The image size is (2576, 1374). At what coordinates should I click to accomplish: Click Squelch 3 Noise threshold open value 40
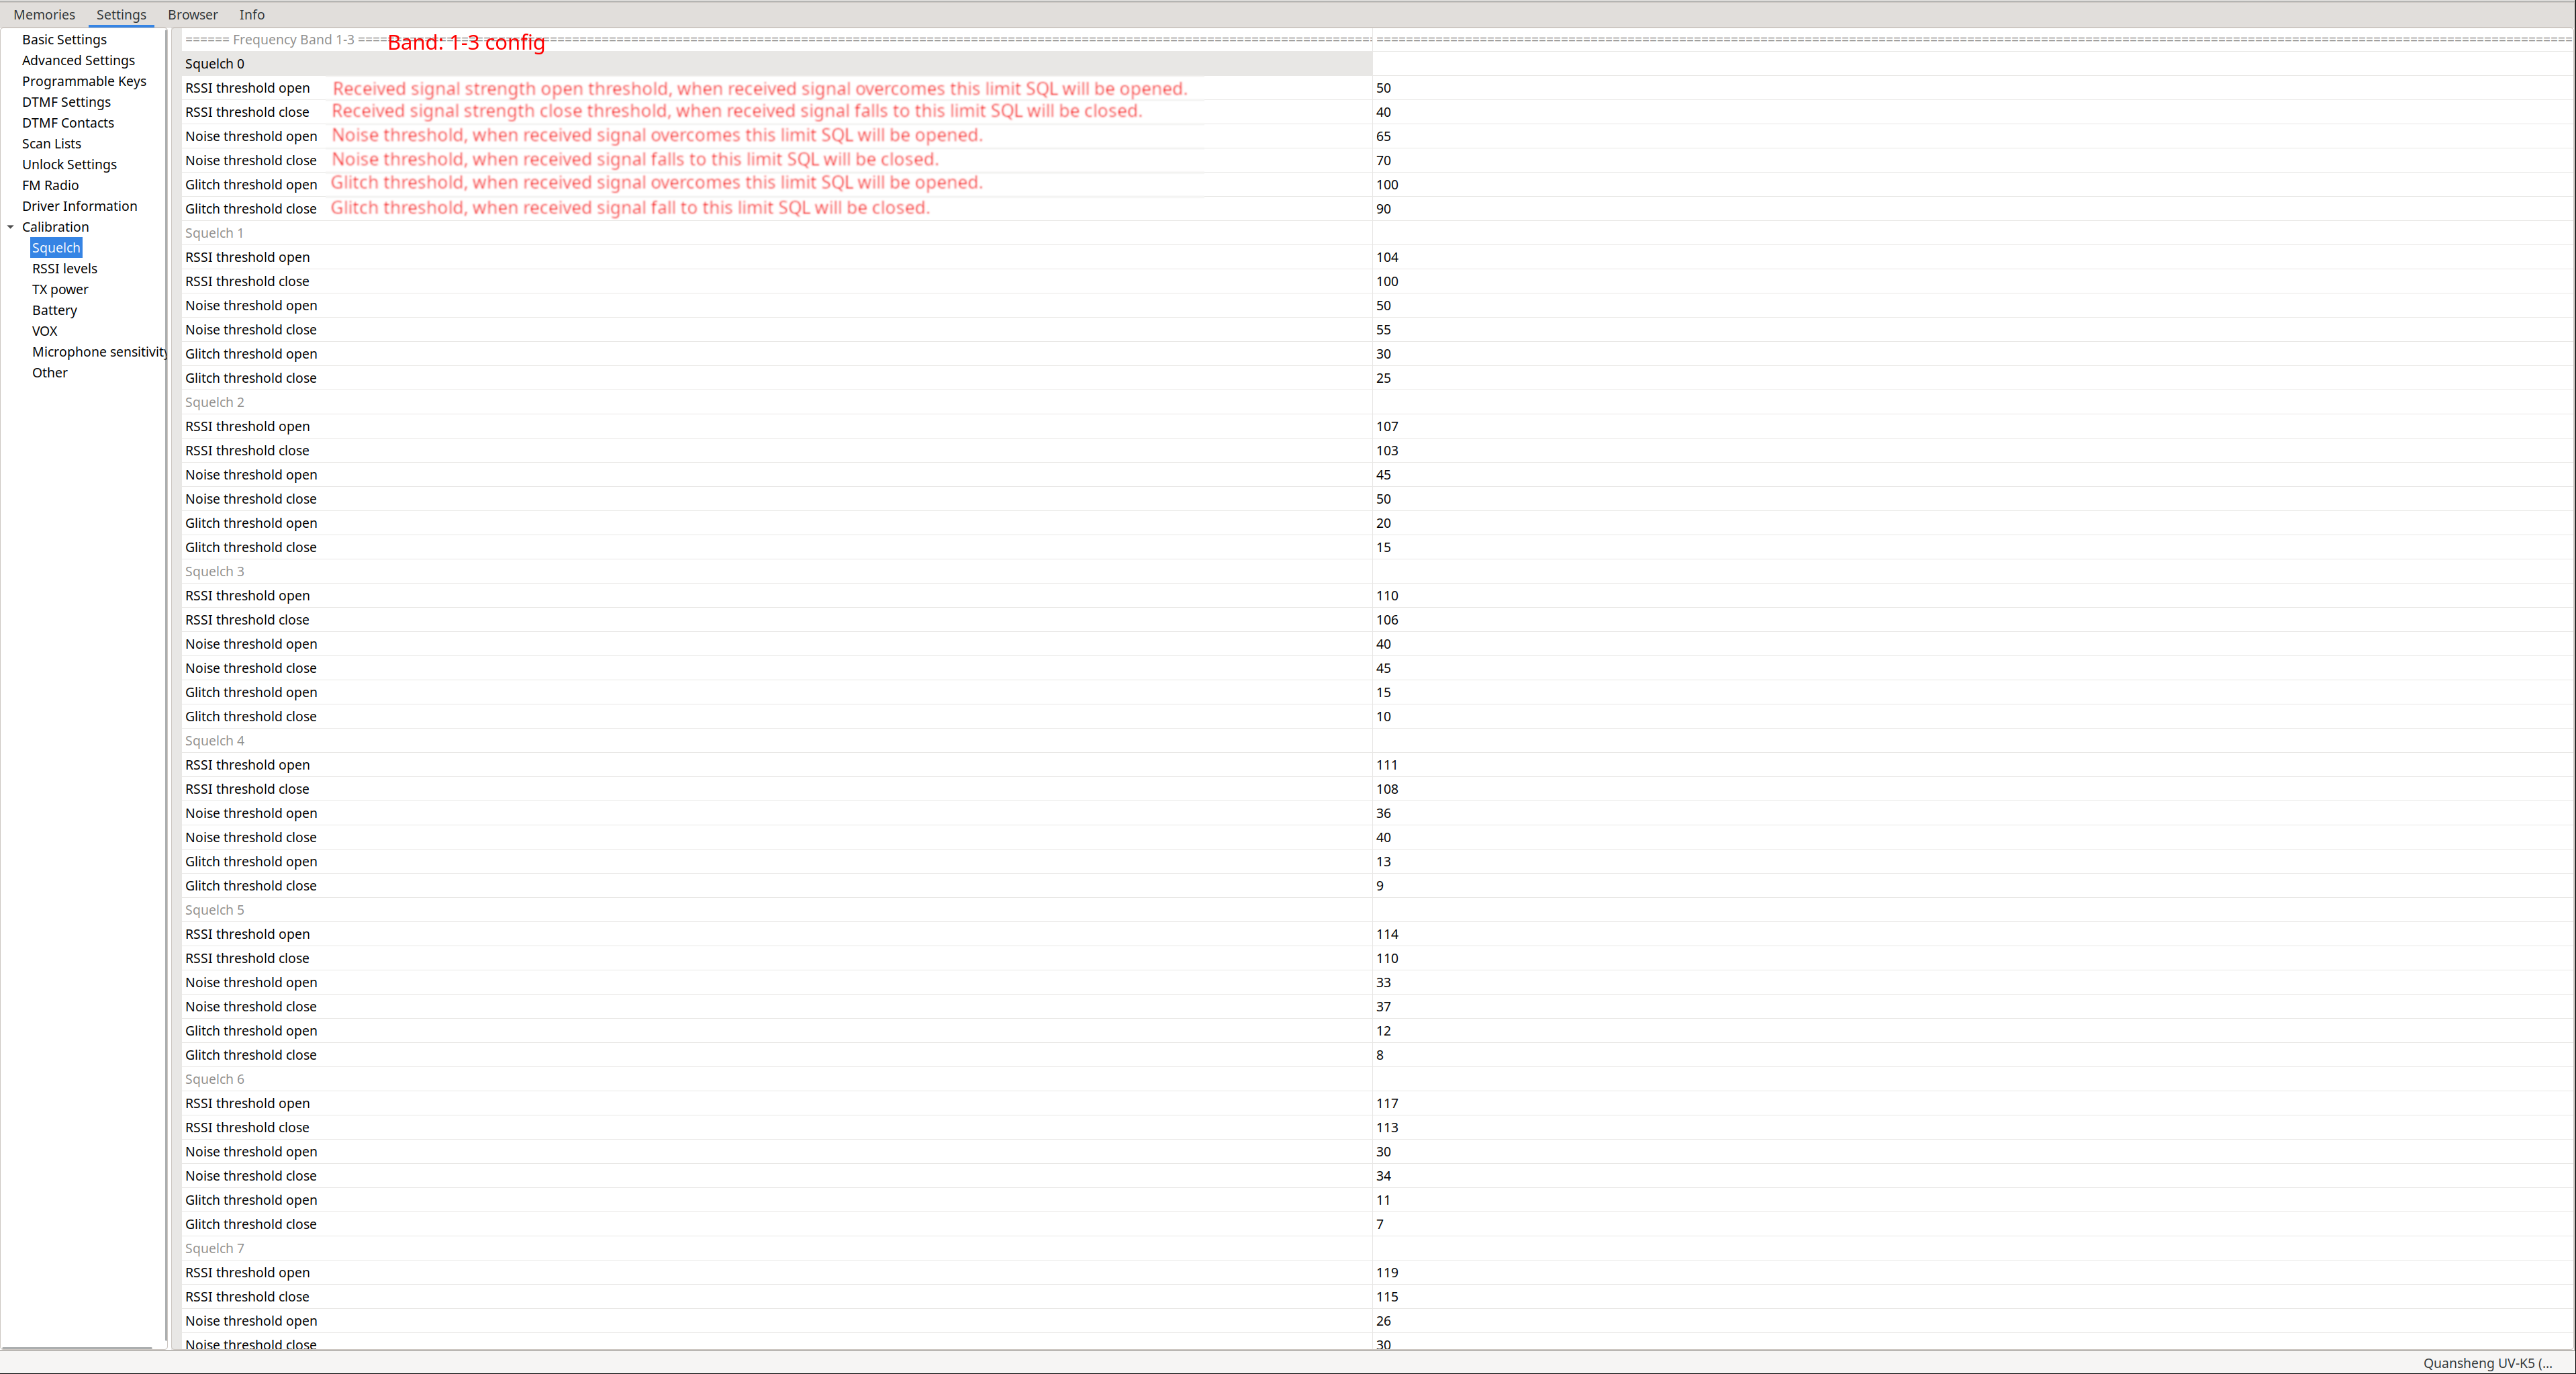[1384, 644]
